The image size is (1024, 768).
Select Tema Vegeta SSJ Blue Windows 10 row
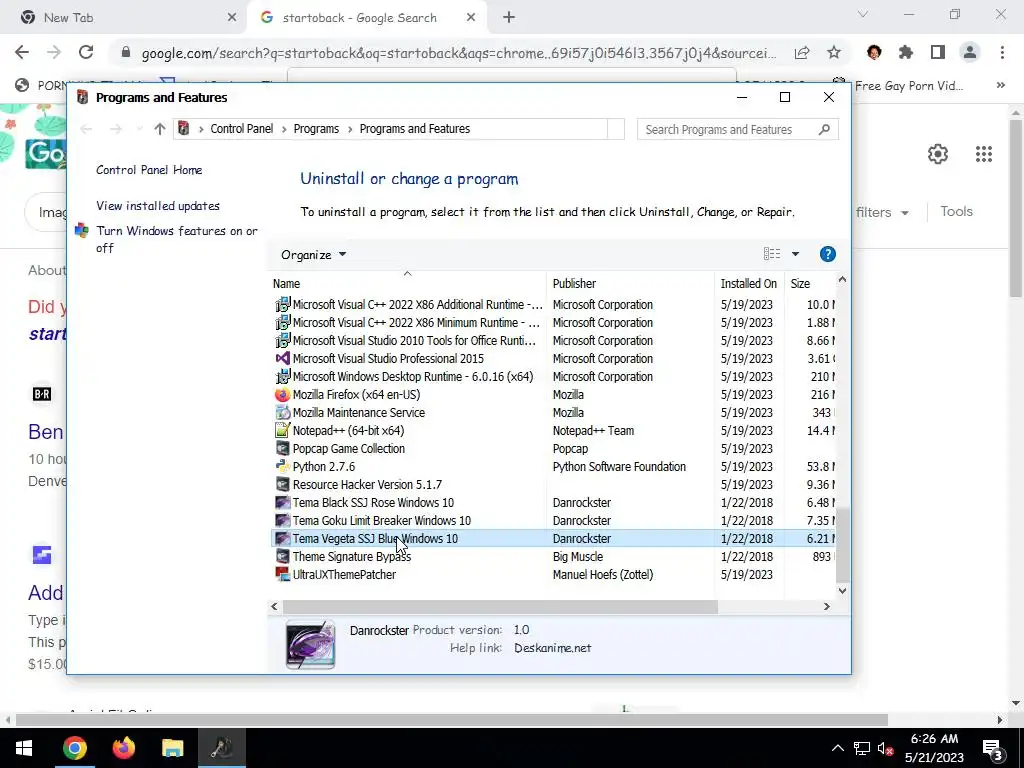click(x=552, y=539)
